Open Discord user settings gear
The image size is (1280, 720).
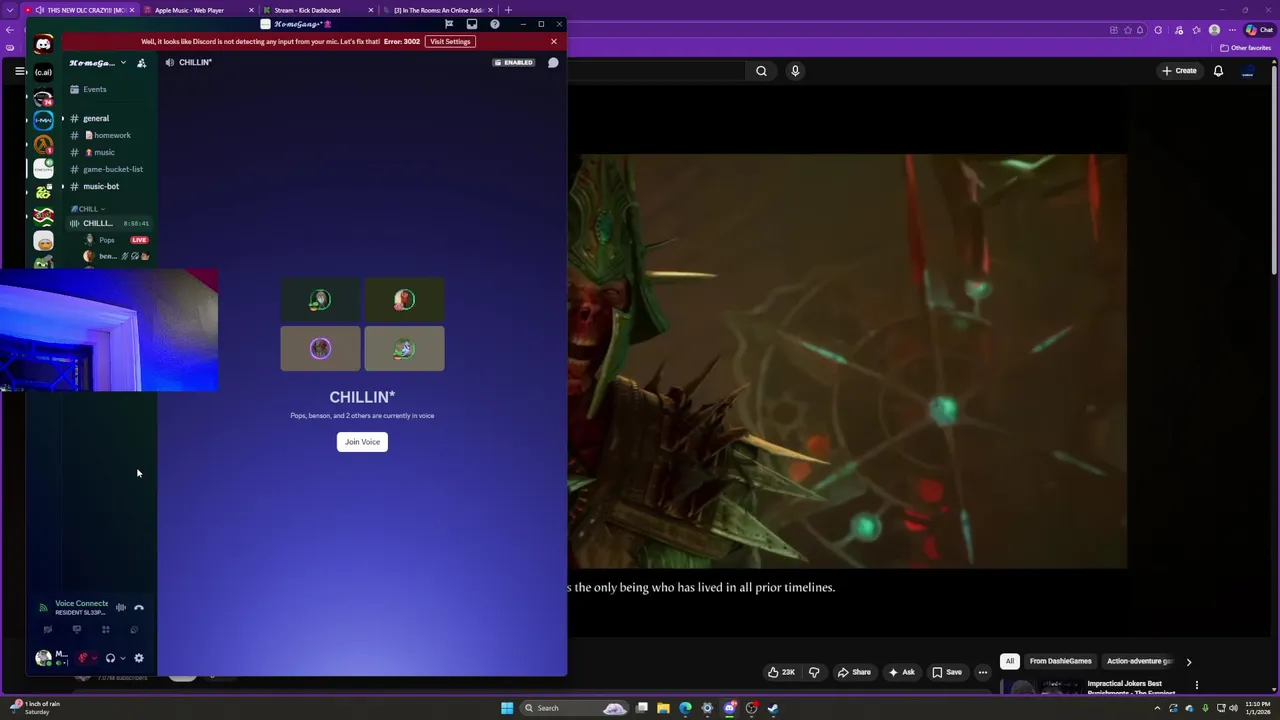coord(139,658)
